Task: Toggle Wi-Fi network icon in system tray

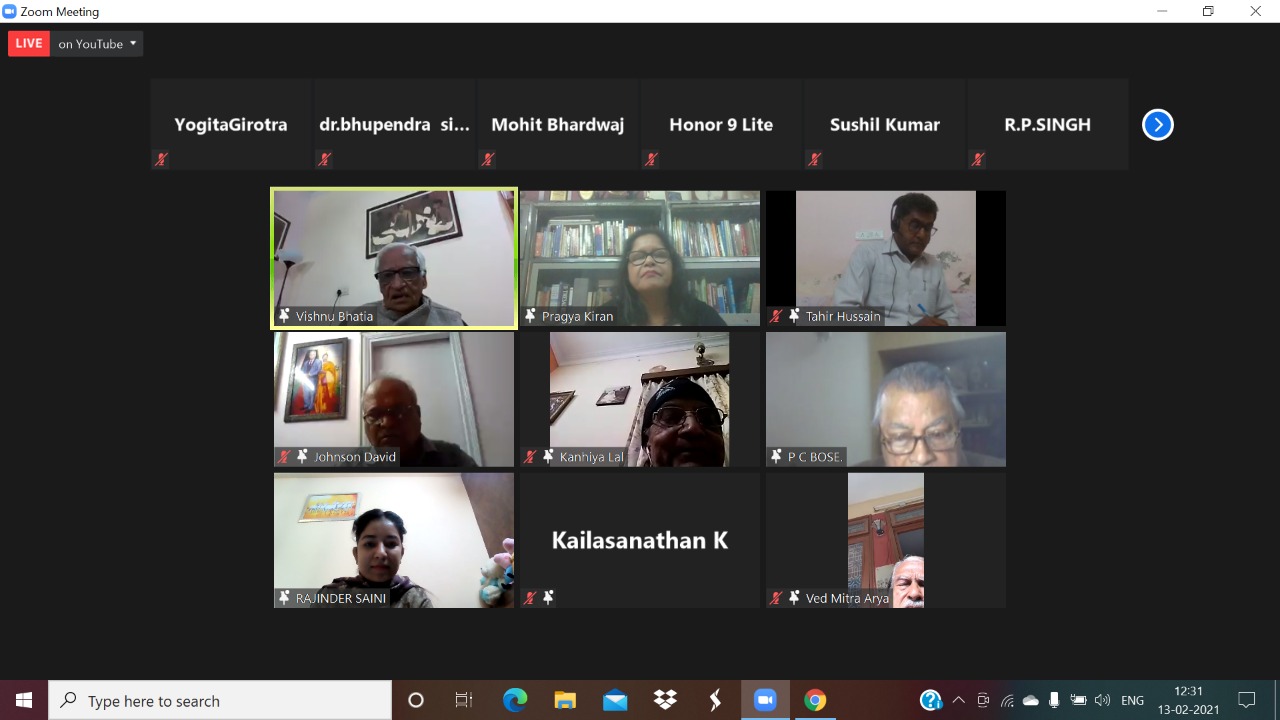Action: pyautogui.click(x=1007, y=700)
